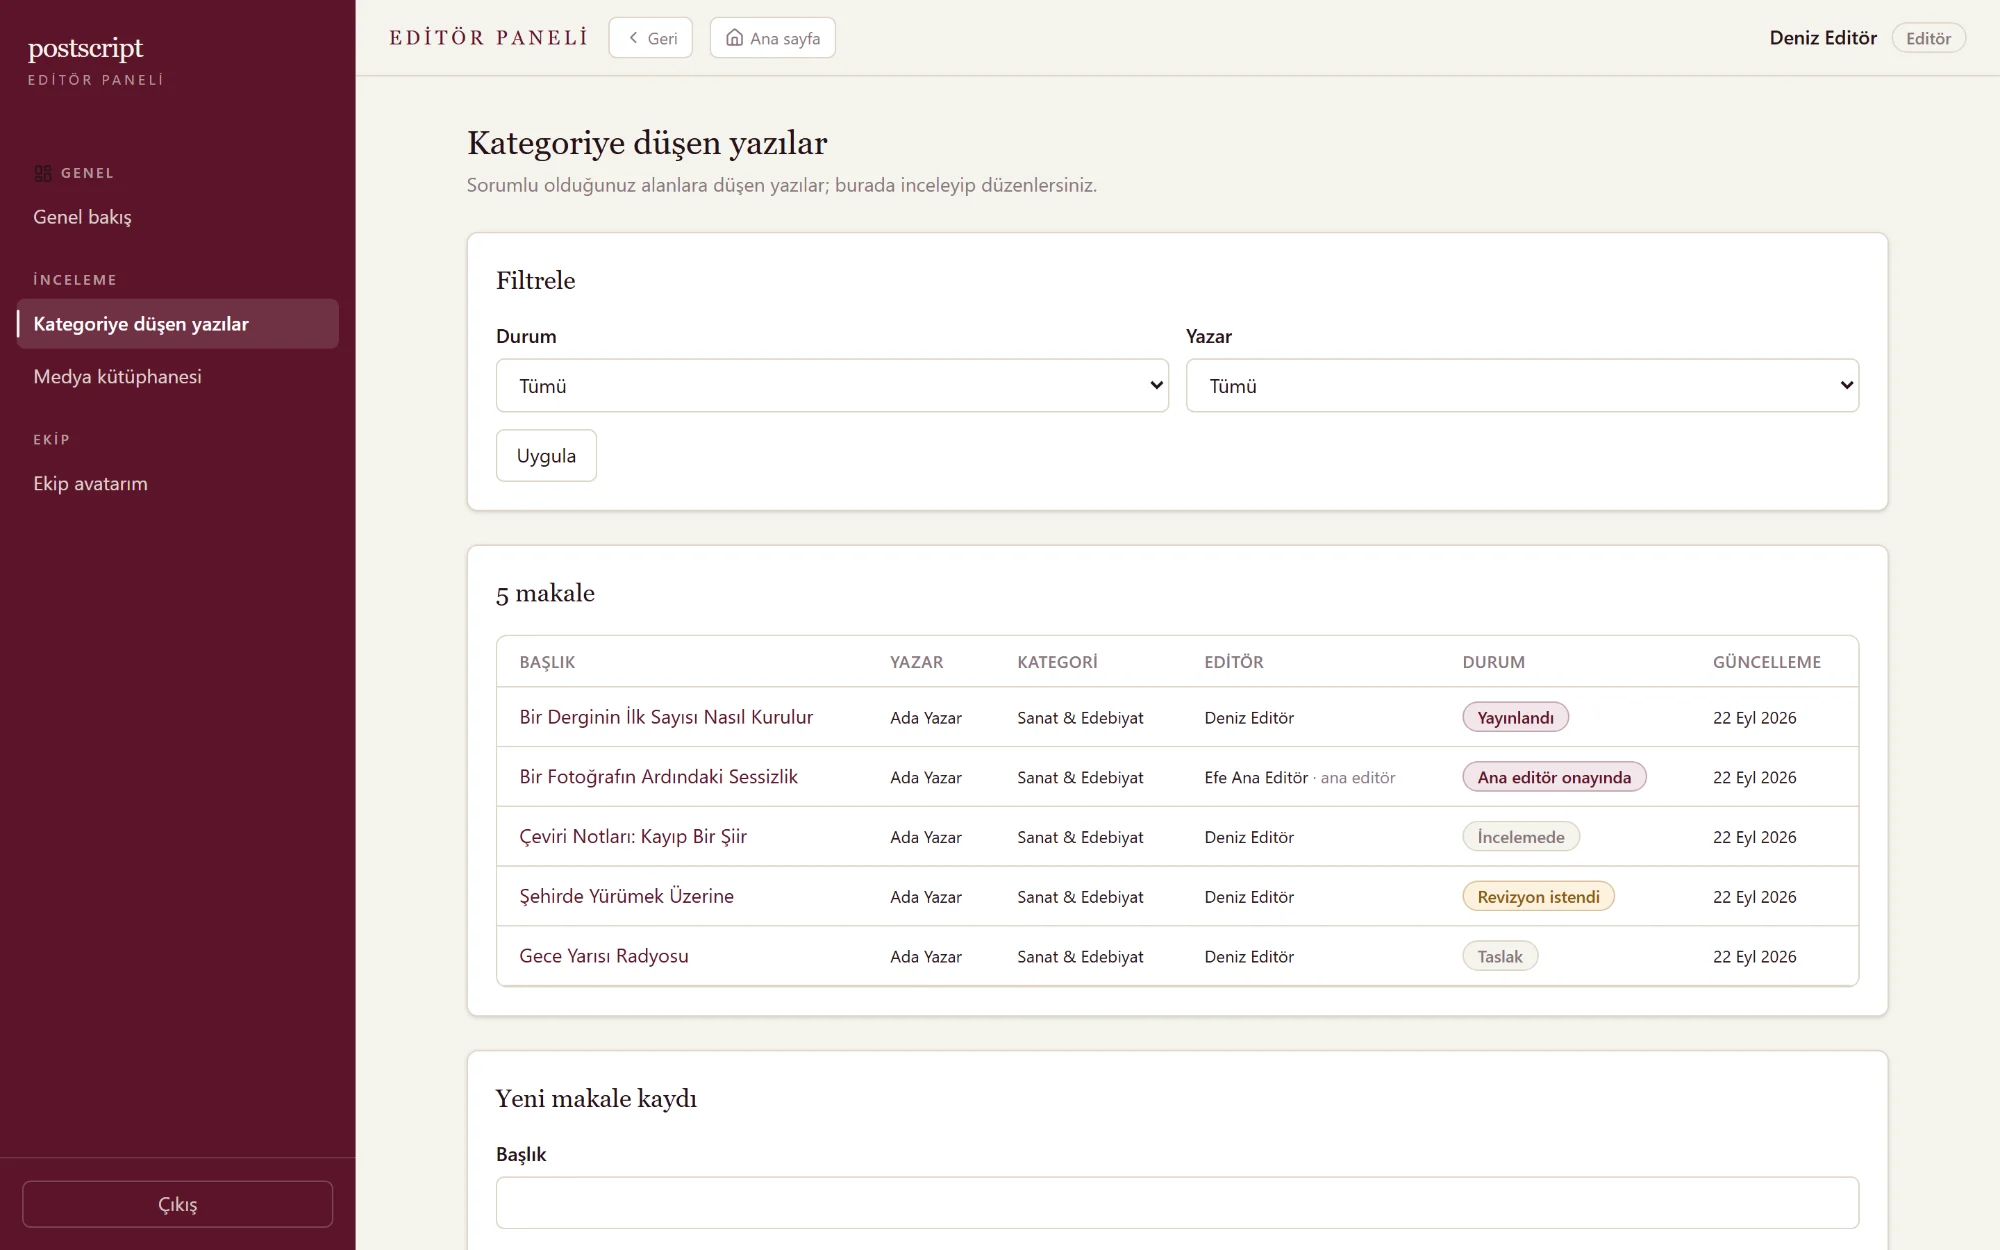This screenshot has height=1250, width=2000.
Task: Open article Çeviri Notları: Kayıp Bir Şiir
Action: pyautogui.click(x=633, y=837)
